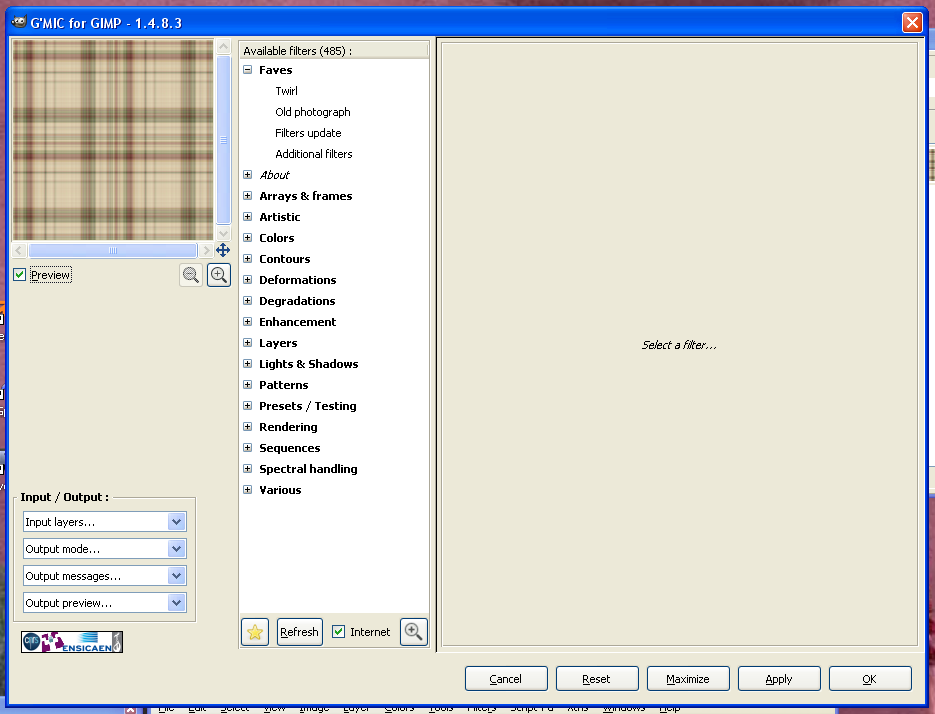Image resolution: width=935 pixels, height=714 pixels.
Task: Expand the Spectral handling category
Action: click(x=247, y=469)
